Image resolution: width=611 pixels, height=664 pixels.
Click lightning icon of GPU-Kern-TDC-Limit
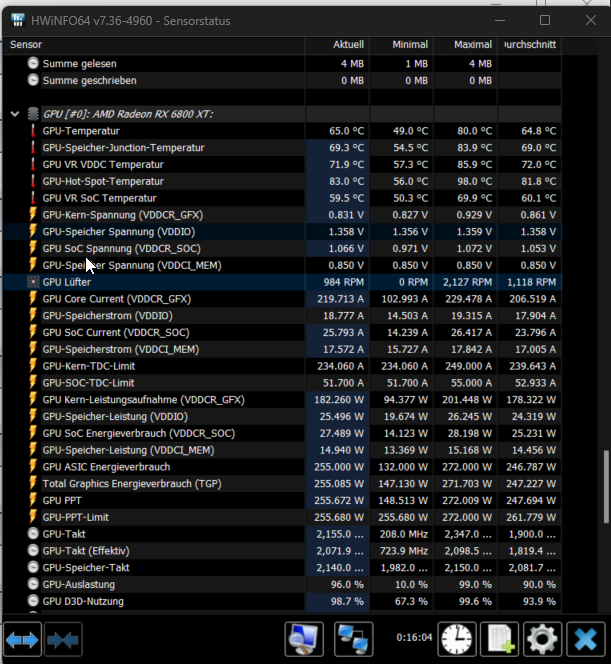(33, 366)
